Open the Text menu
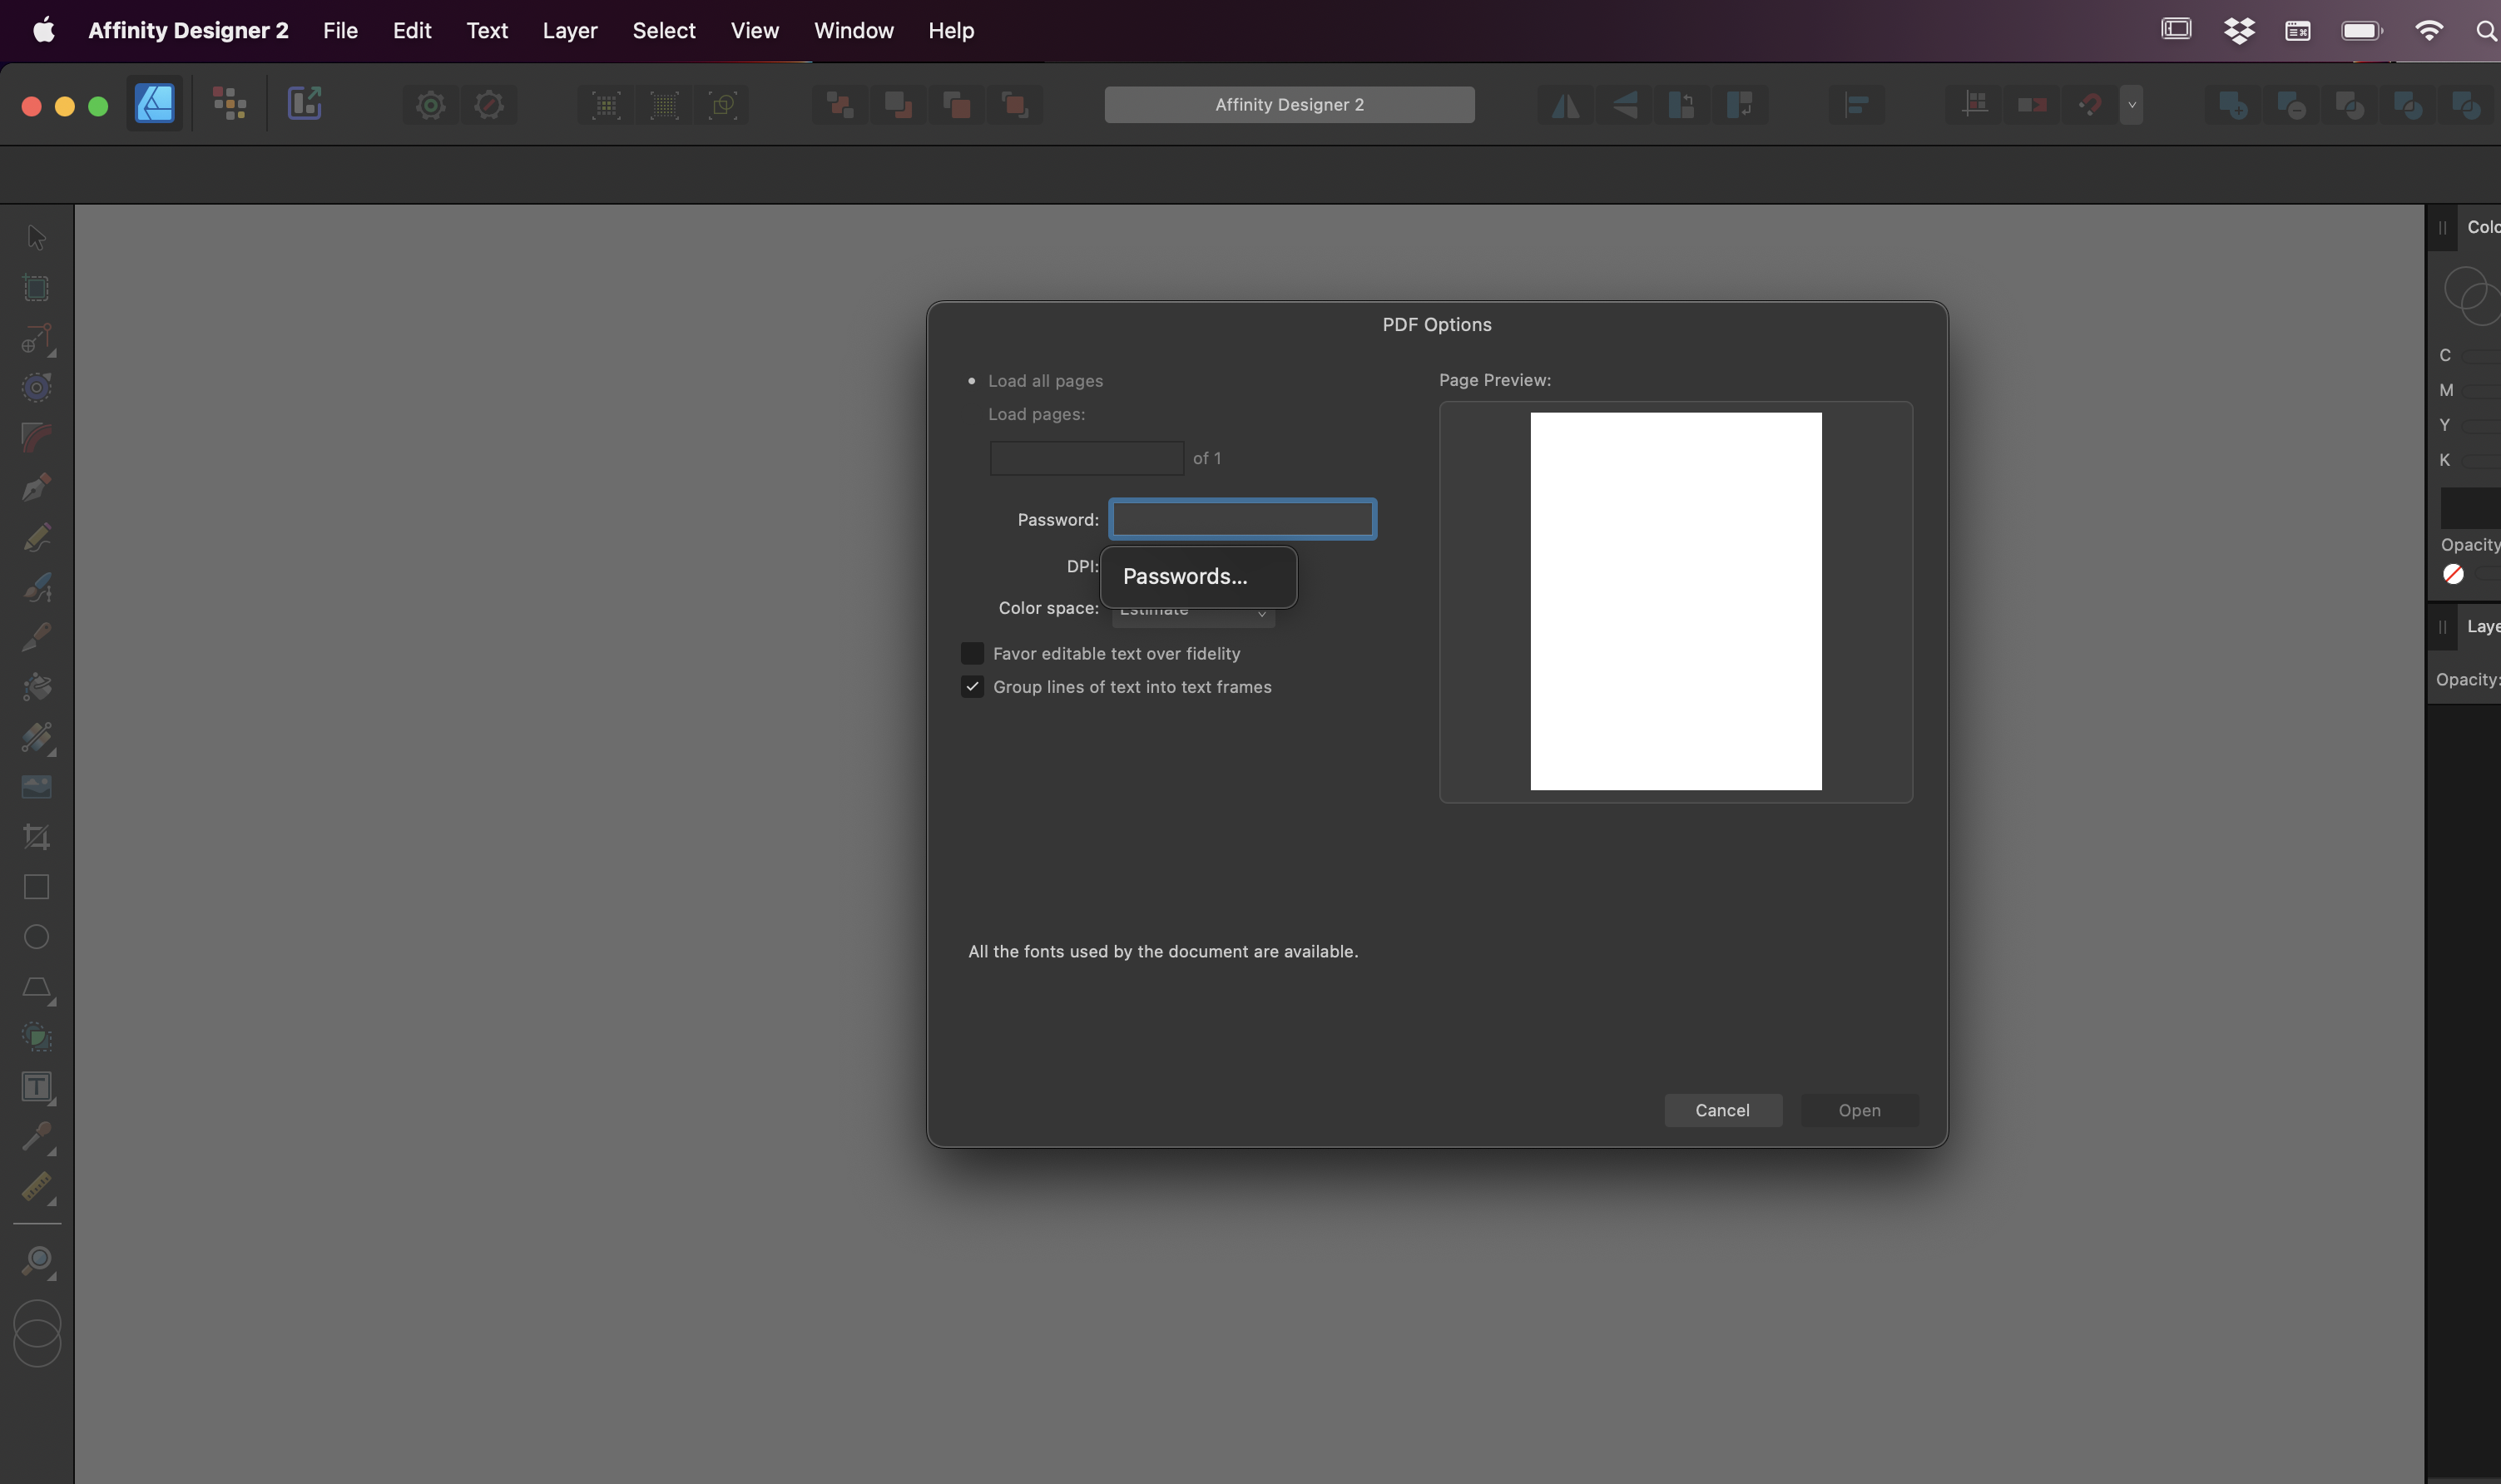 pyautogui.click(x=487, y=31)
